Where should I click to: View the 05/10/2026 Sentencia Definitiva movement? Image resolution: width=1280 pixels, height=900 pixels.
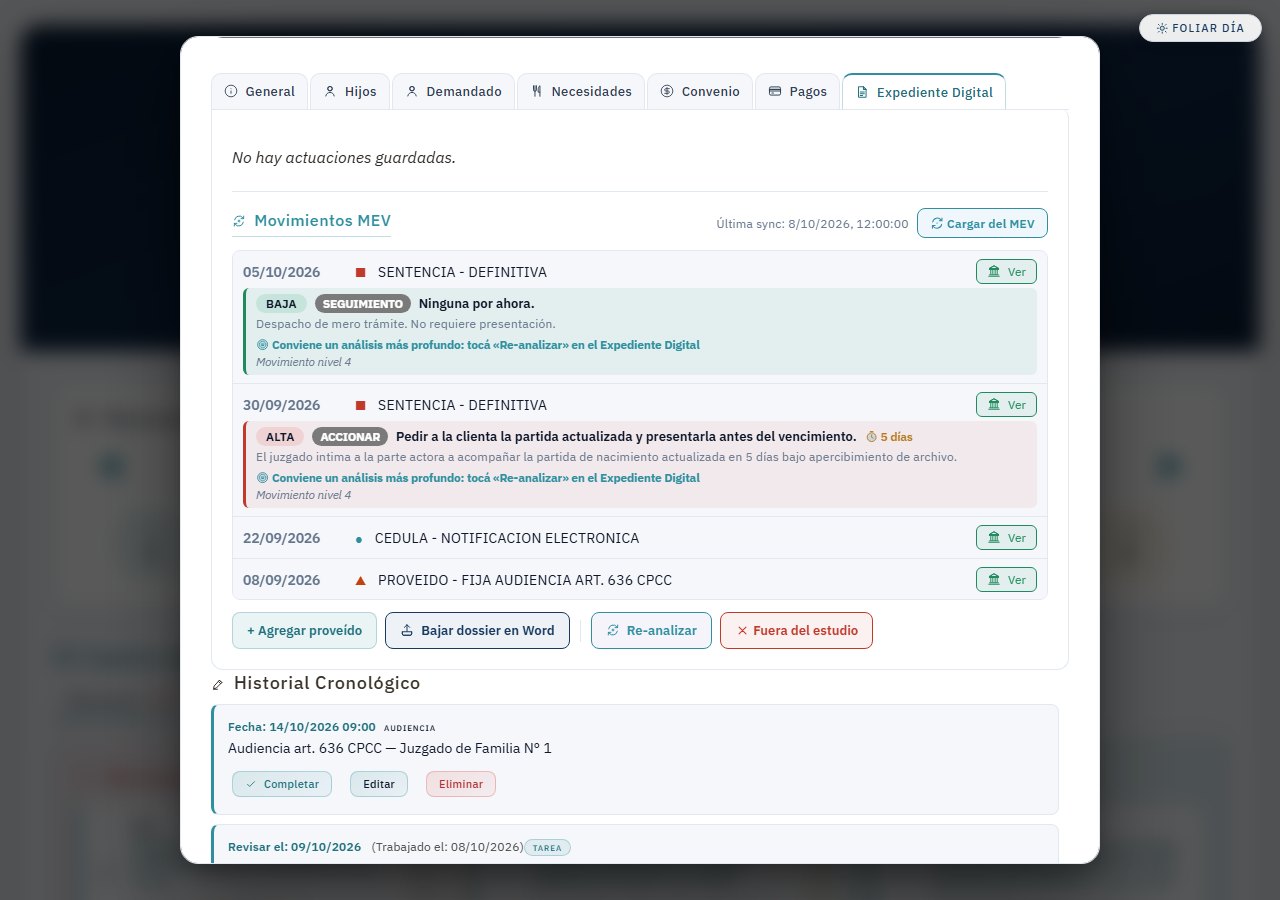(1006, 272)
